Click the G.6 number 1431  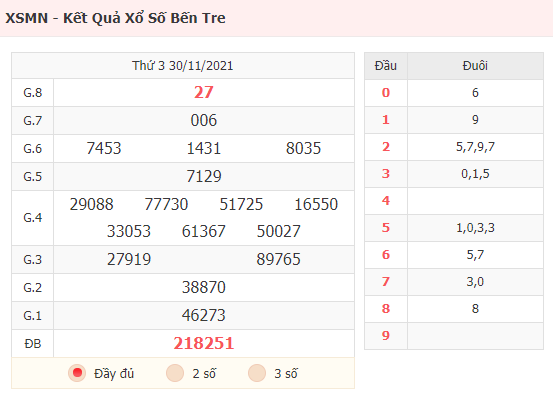204,148
